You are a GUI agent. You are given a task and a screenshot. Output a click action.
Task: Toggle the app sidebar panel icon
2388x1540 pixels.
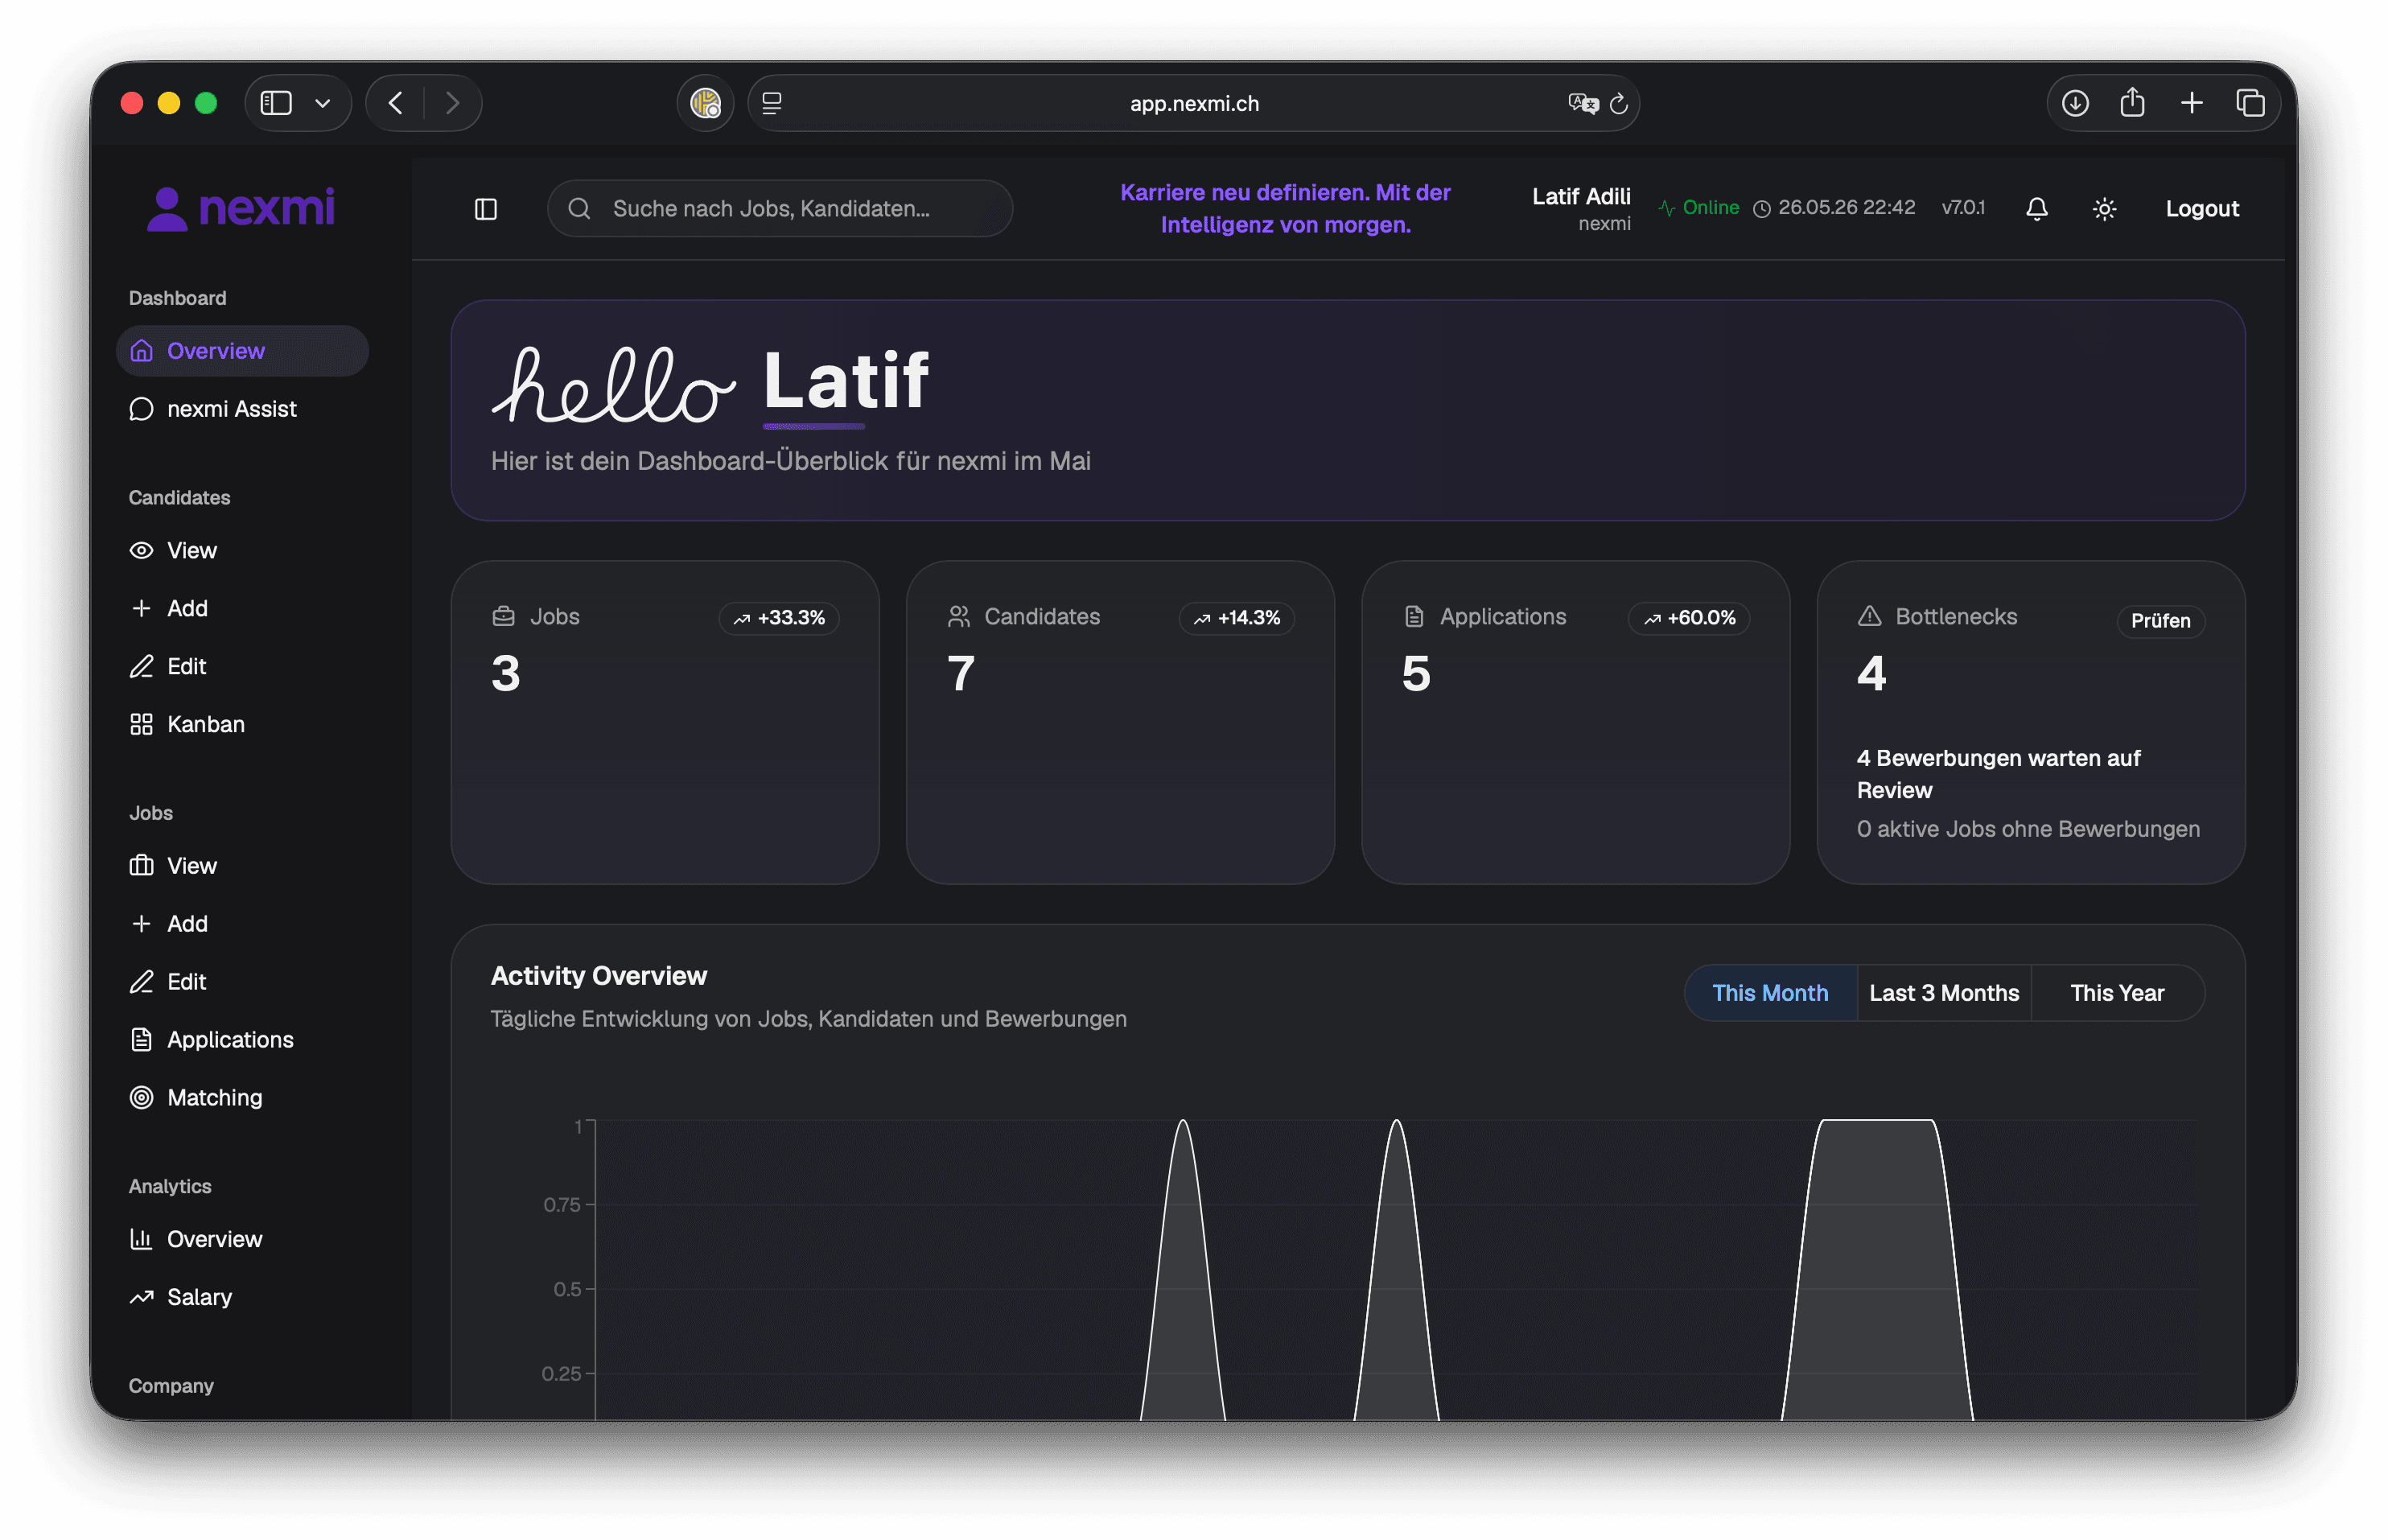click(x=485, y=209)
